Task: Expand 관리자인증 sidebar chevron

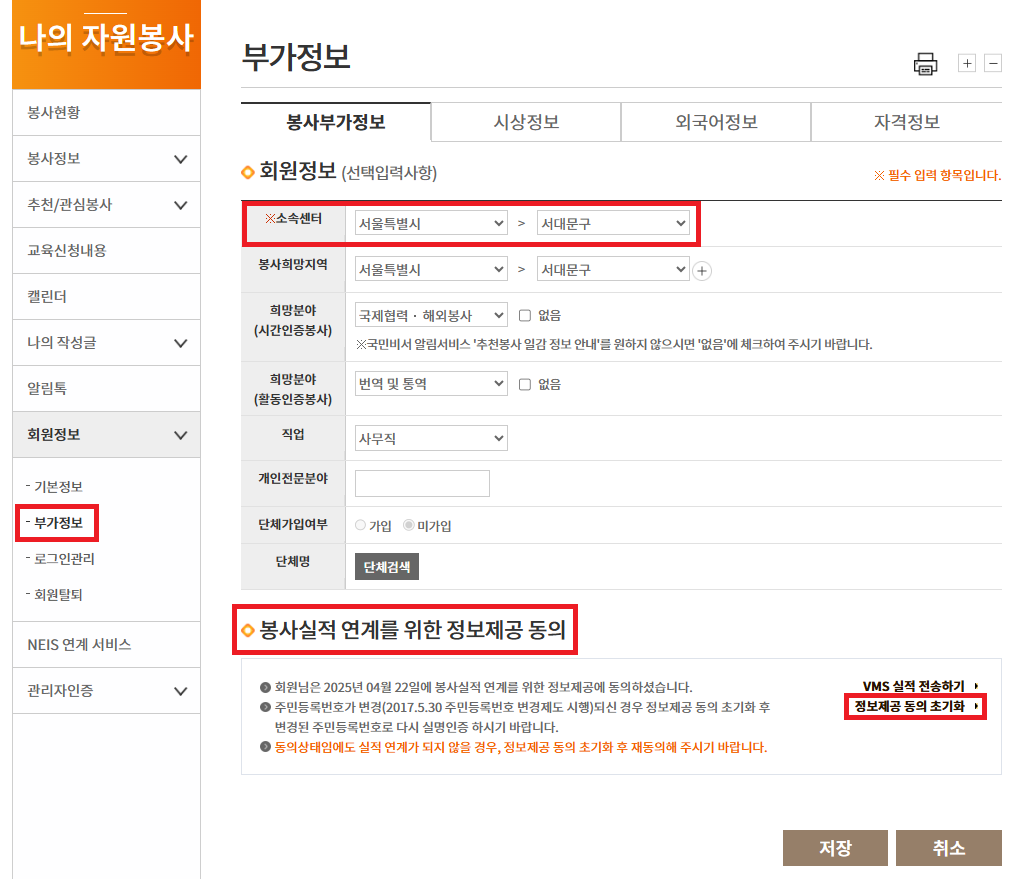Action: [x=180, y=691]
